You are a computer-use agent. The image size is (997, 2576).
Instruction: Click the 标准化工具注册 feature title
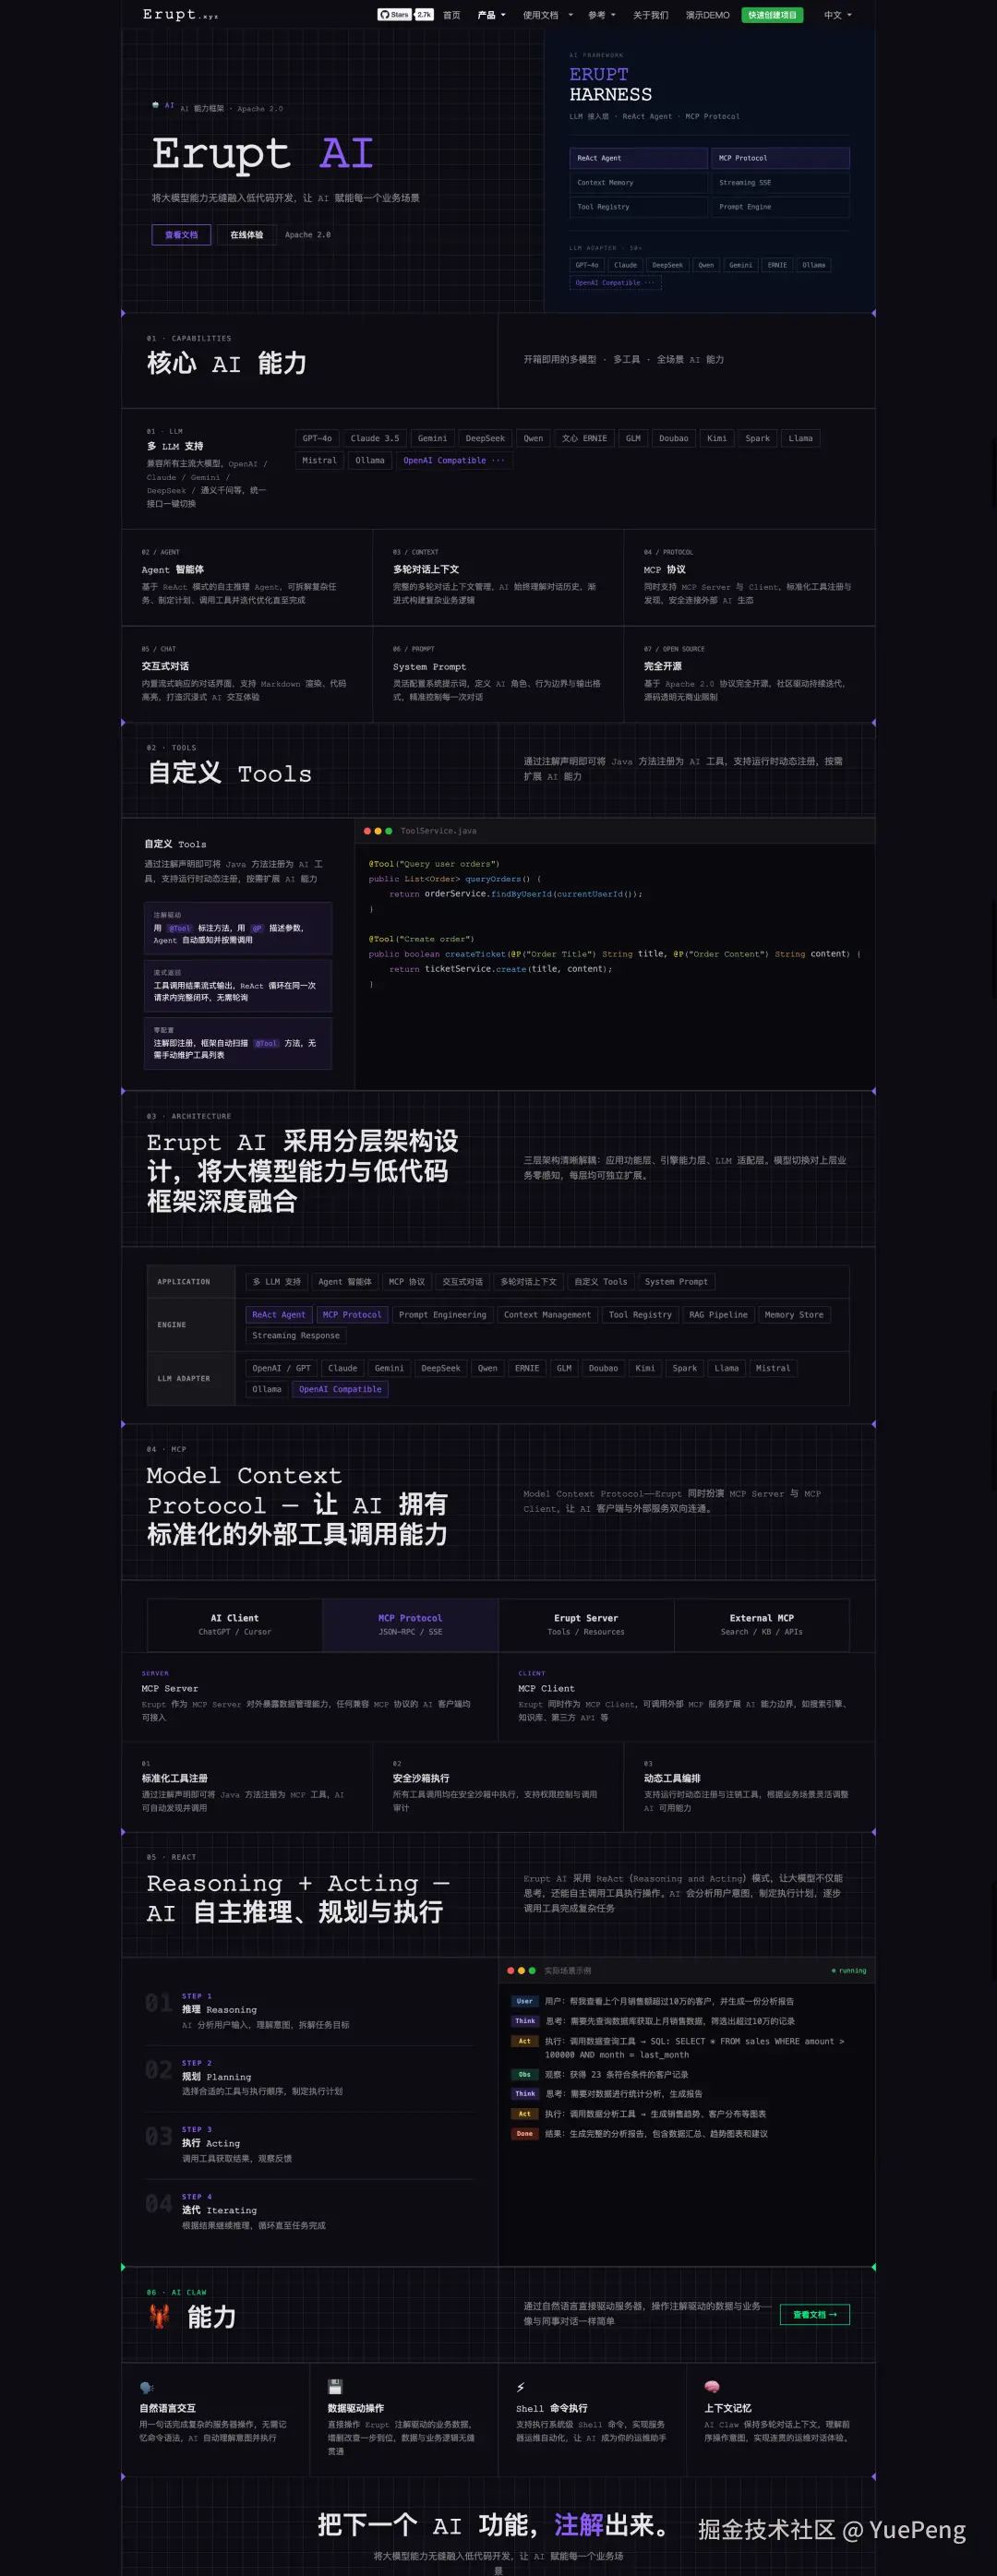(175, 1779)
